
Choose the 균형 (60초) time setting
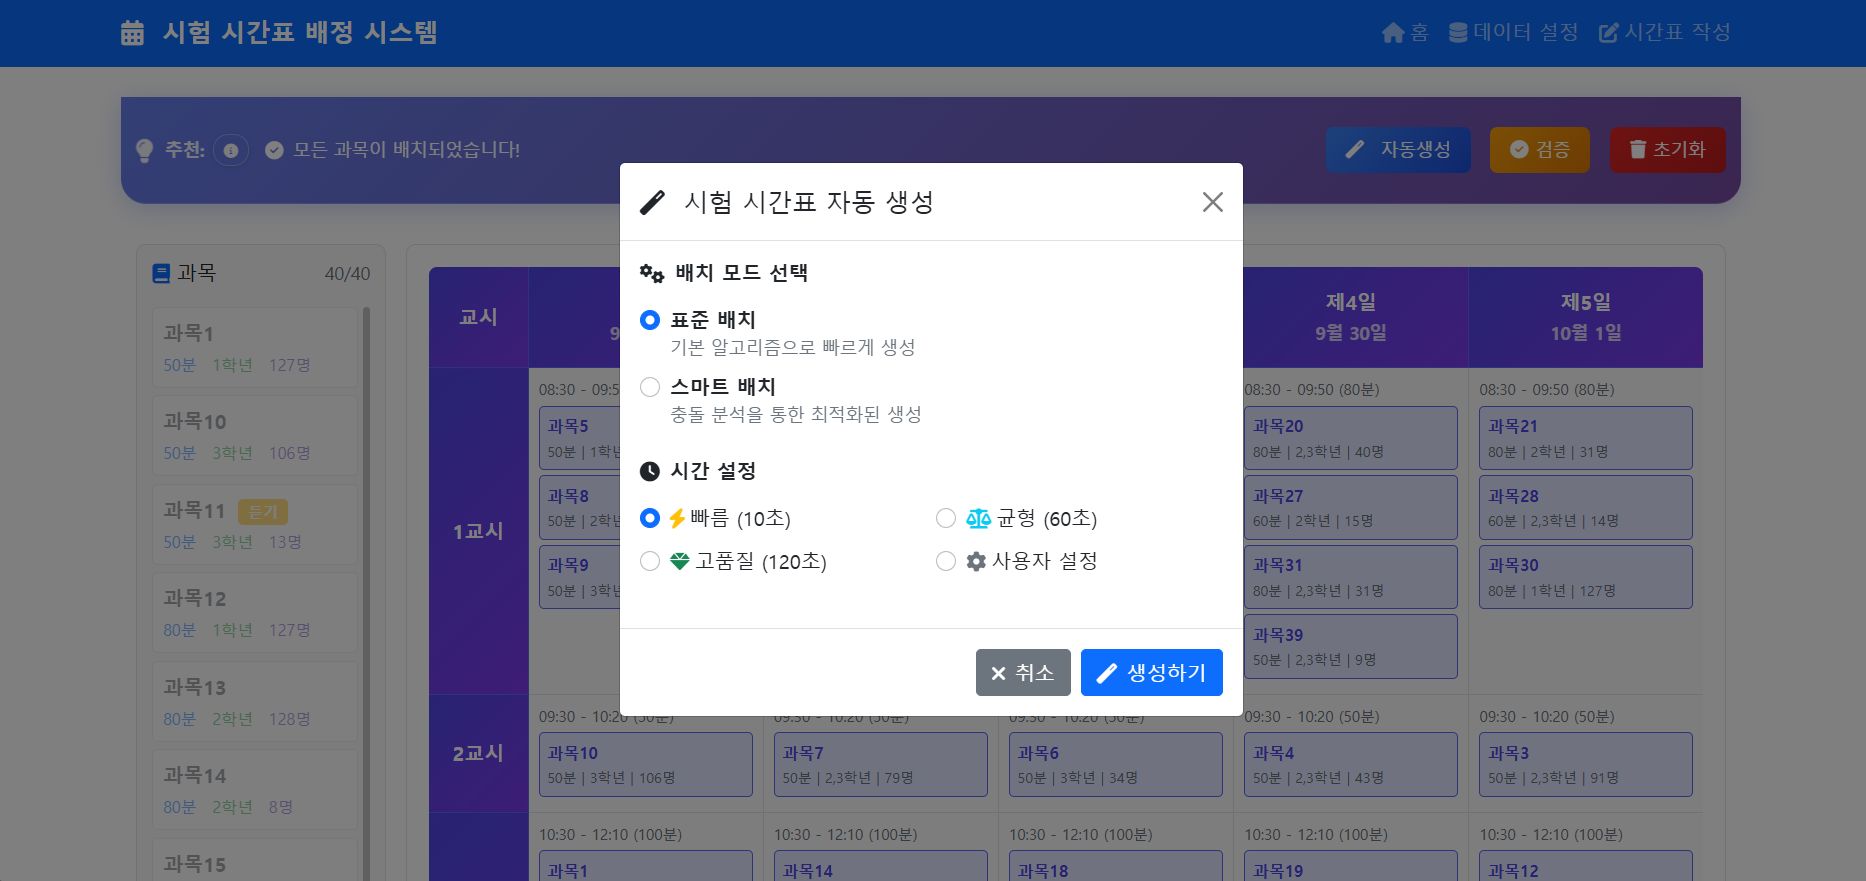coord(946,518)
